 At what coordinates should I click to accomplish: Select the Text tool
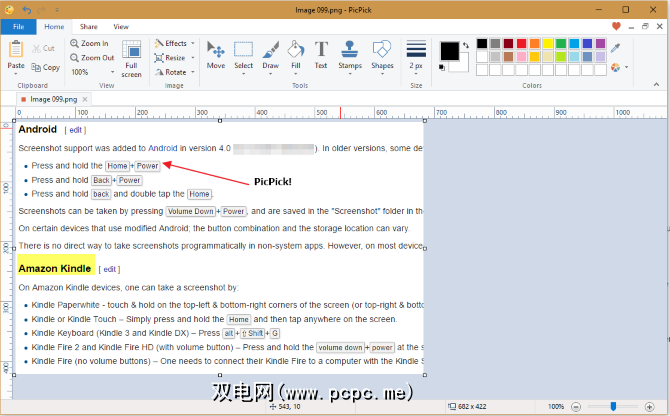(321, 55)
